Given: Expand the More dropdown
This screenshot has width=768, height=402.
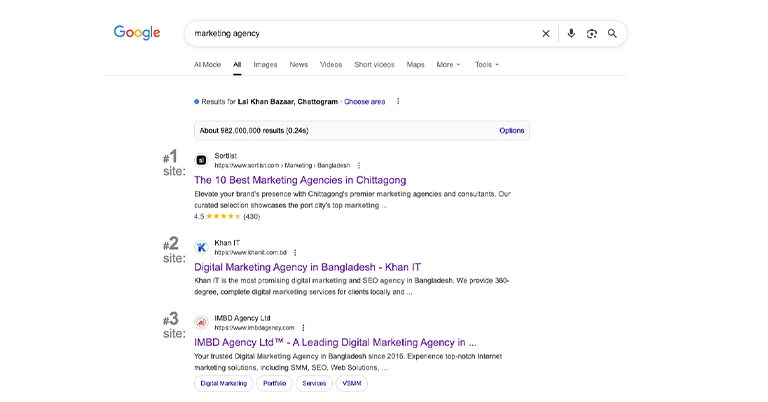Looking at the screenshot, I should click(x=448, y=65).
